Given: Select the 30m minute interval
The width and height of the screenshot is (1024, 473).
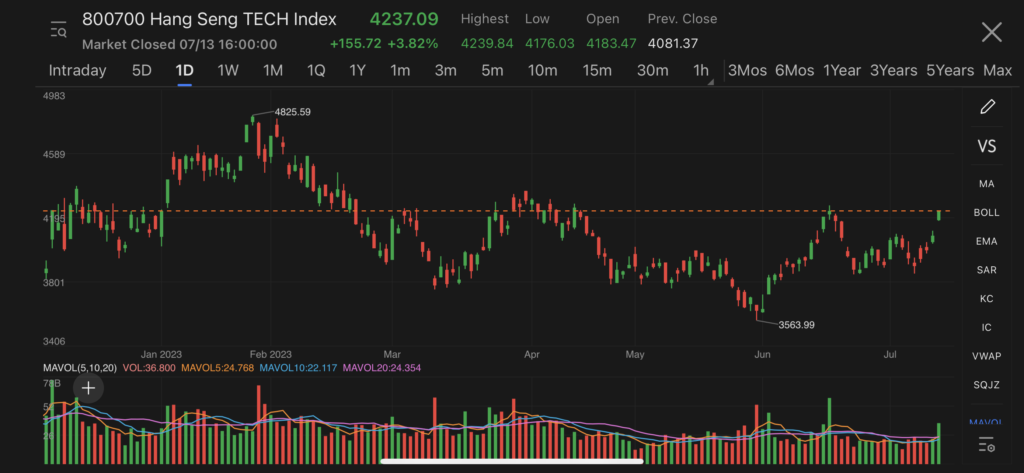Looking at the screenshot, I should coord(652,71).
